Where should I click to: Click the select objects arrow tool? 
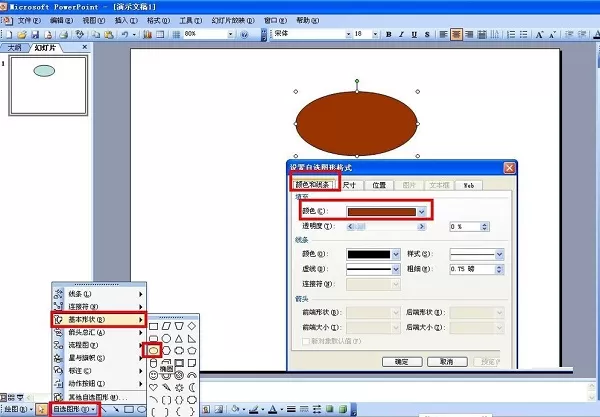[x=41, y=409]
